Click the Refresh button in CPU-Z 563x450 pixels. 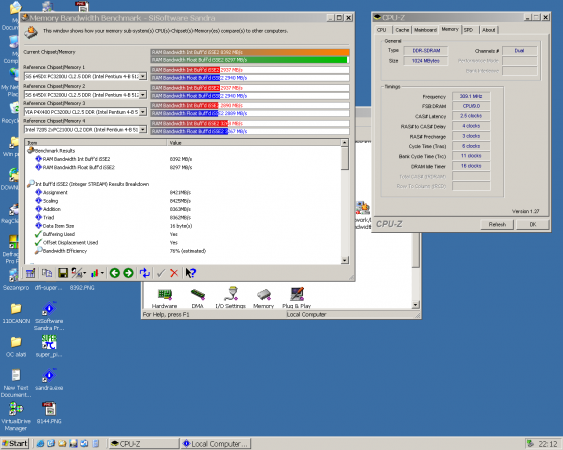(497, 224)
